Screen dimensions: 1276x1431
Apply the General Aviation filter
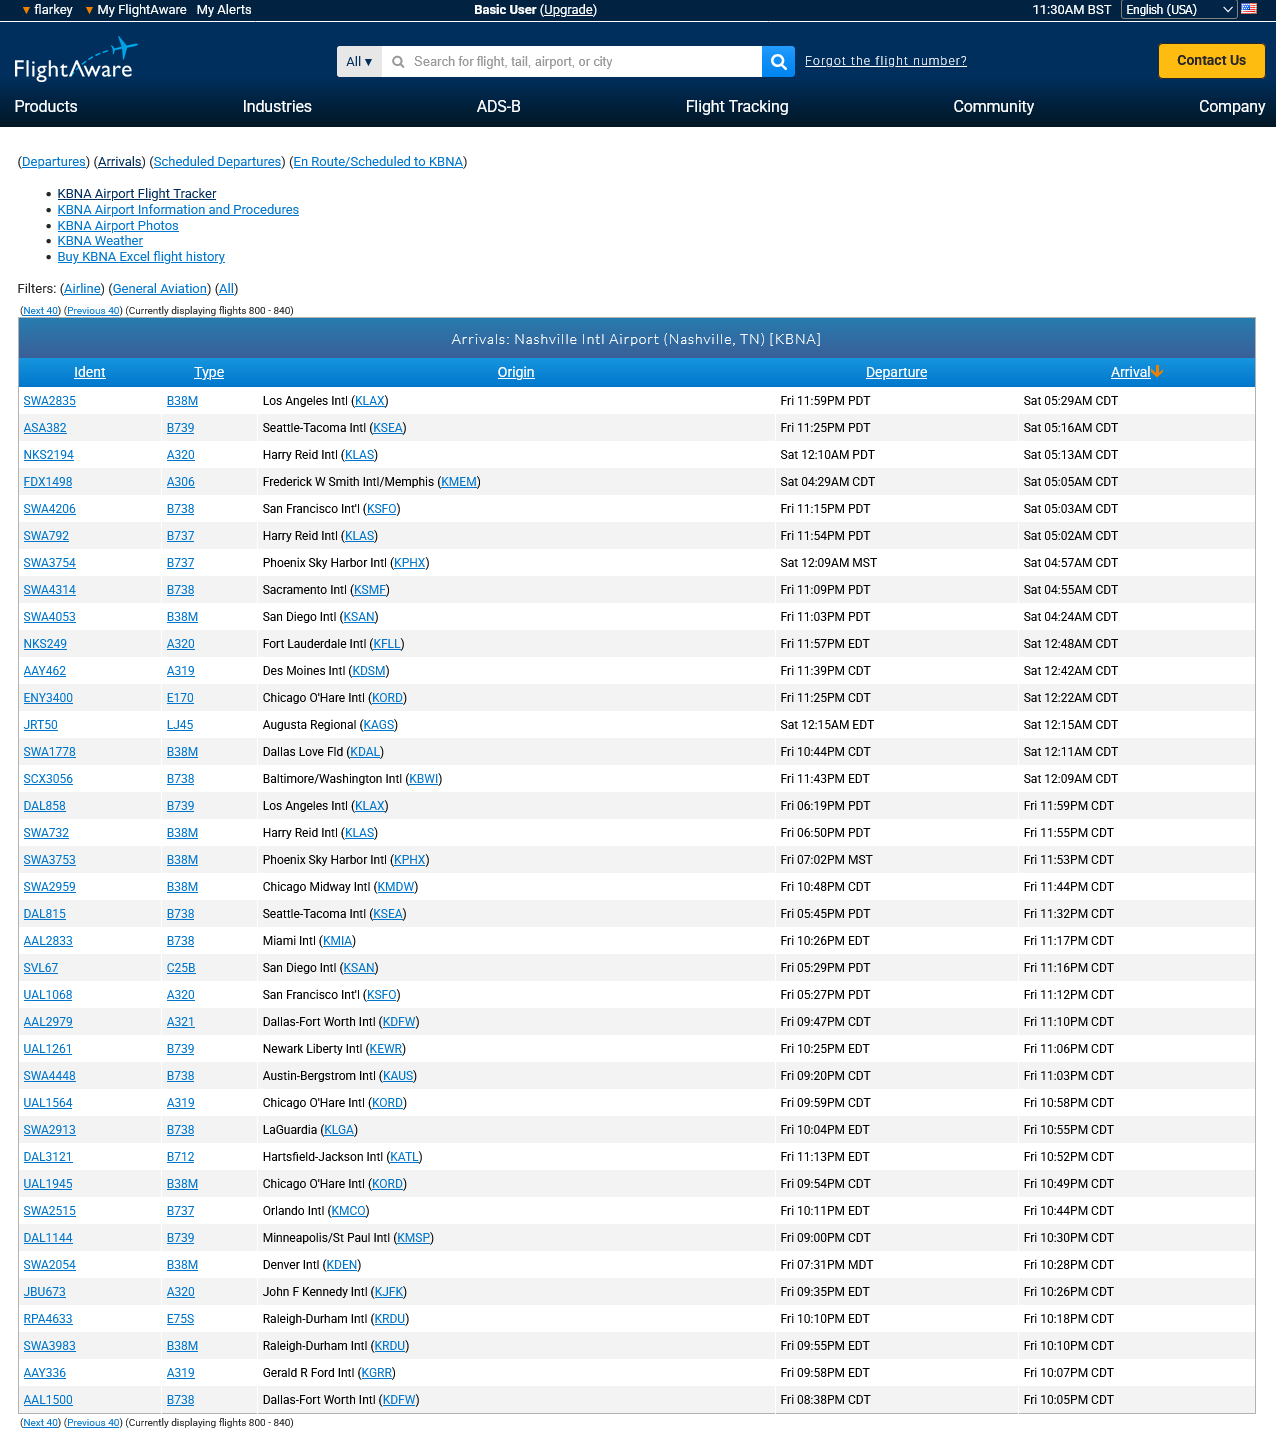160,289
